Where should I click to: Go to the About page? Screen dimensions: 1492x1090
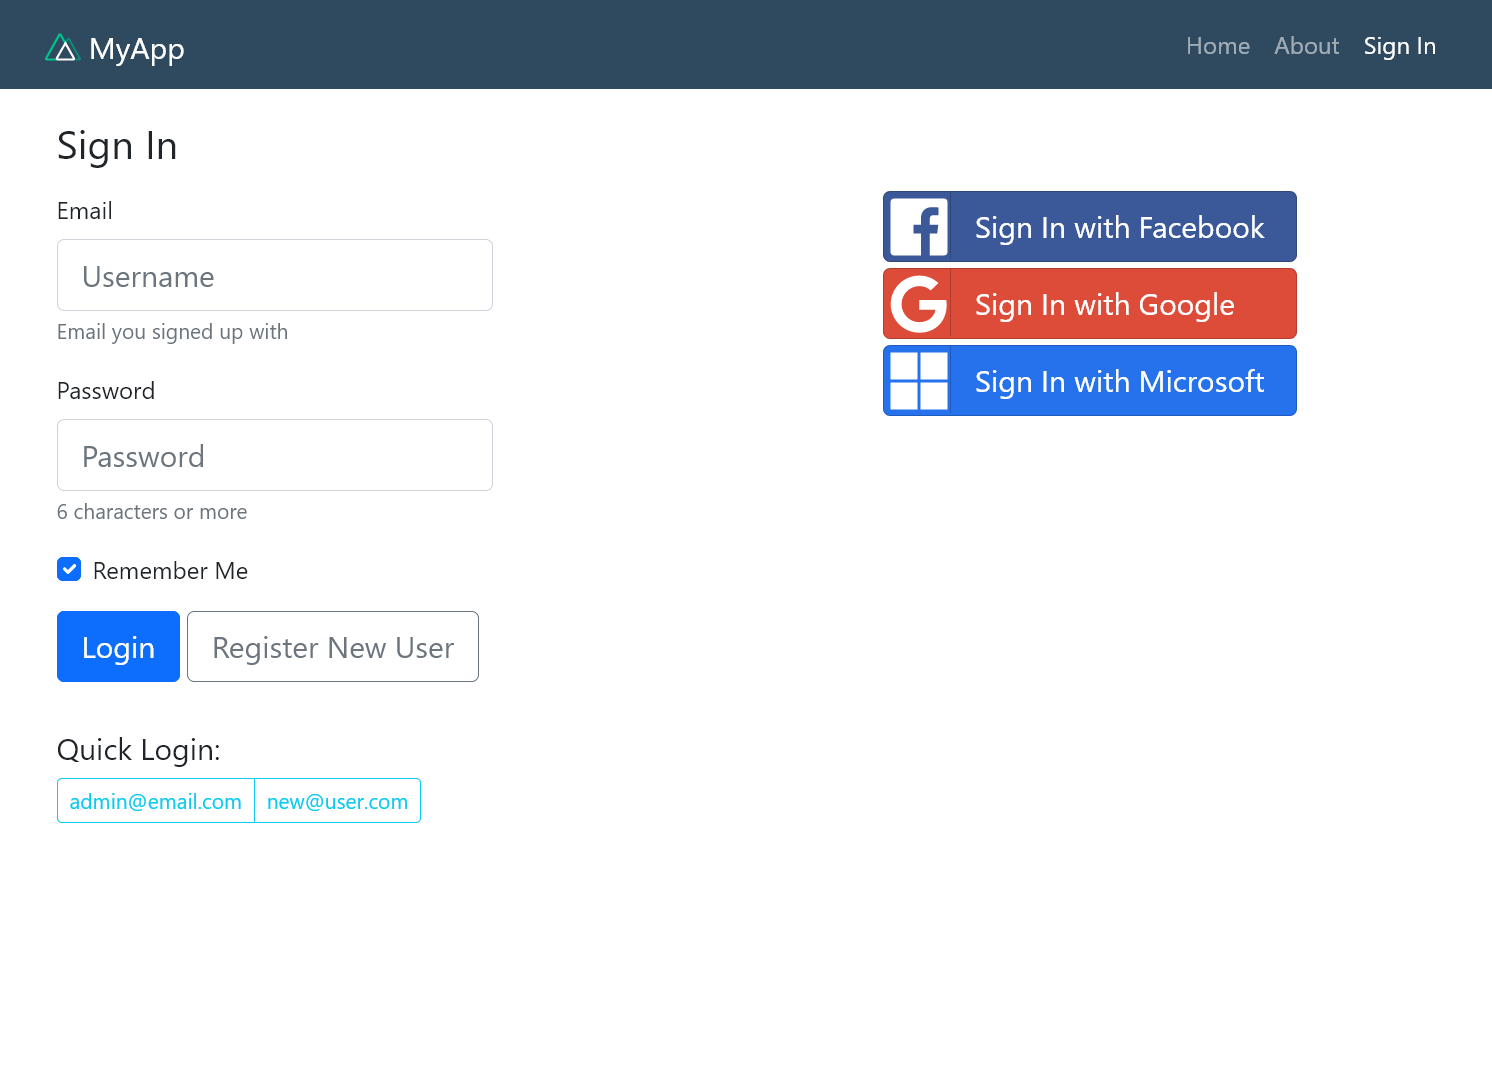[1306, 46]
